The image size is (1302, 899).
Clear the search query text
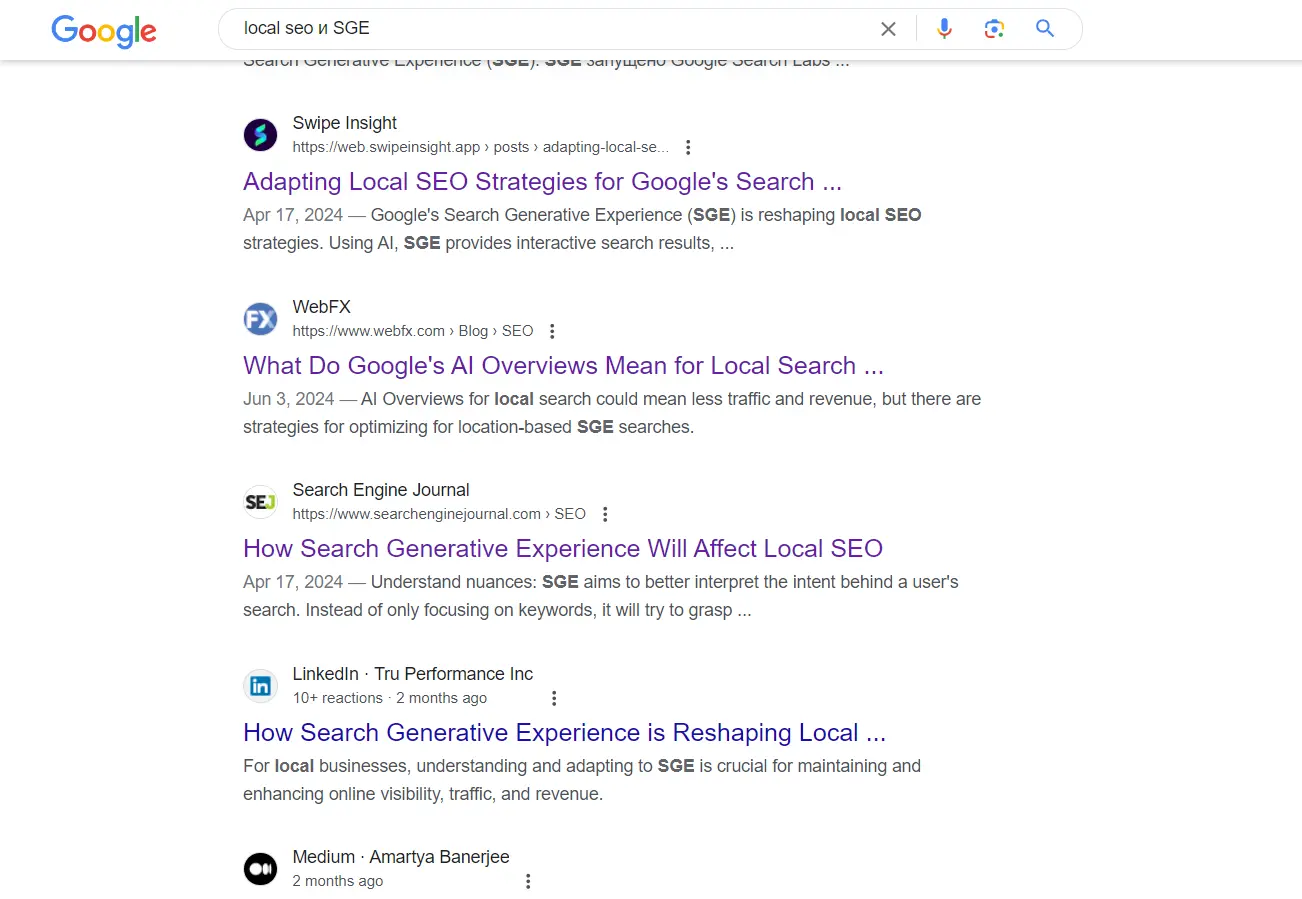click(x=888, y=29)
